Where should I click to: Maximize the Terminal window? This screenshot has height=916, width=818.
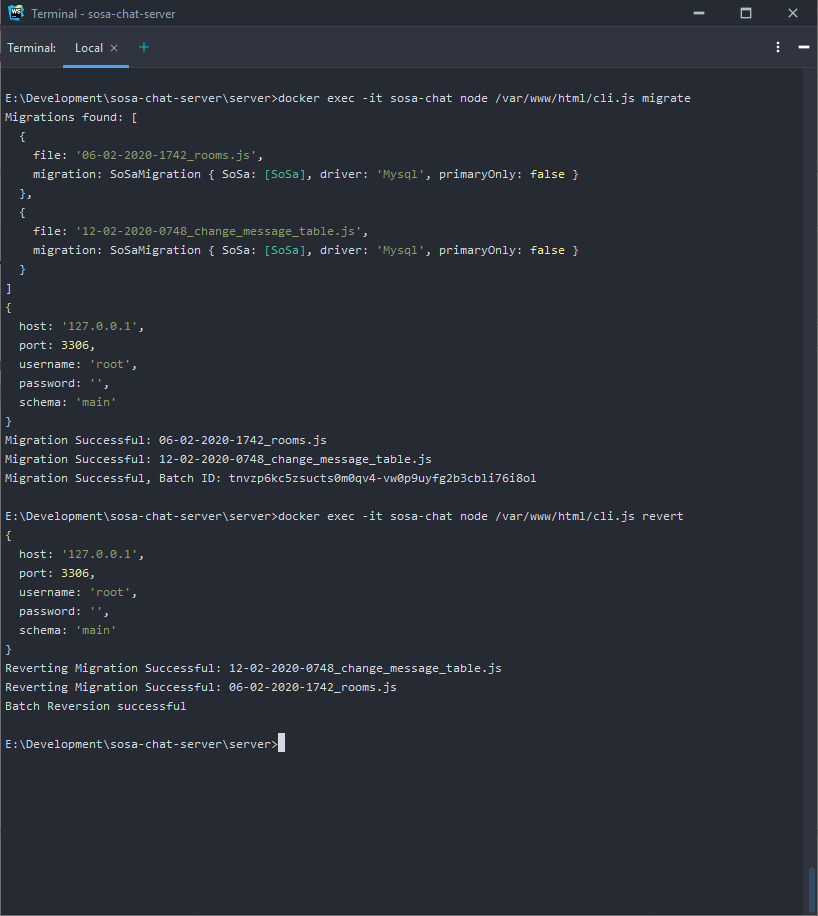point(746,13)
